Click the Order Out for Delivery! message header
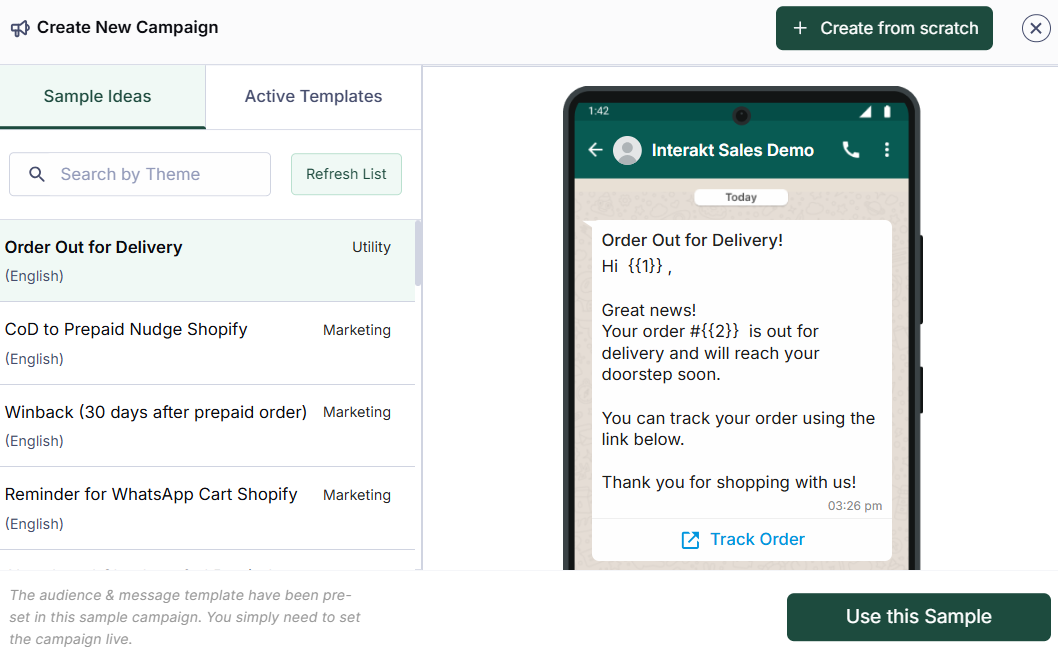 point(692,240)
